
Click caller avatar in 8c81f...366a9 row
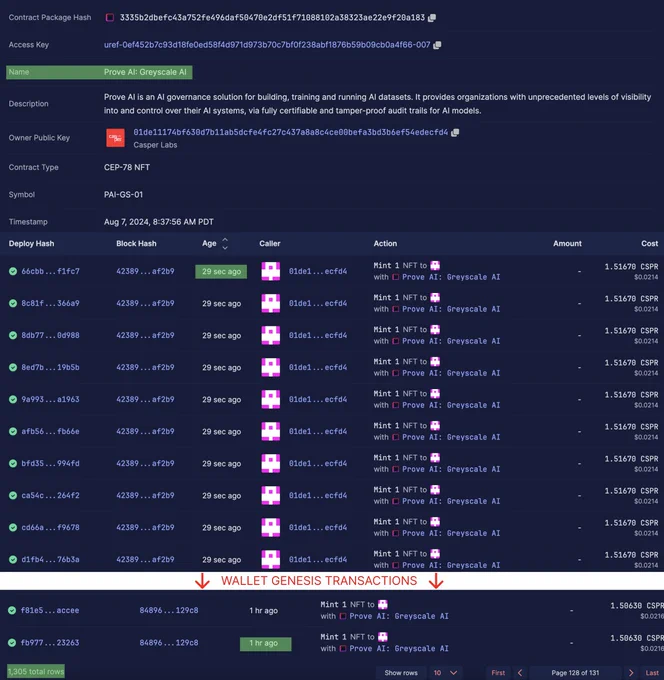coord(271,303)
